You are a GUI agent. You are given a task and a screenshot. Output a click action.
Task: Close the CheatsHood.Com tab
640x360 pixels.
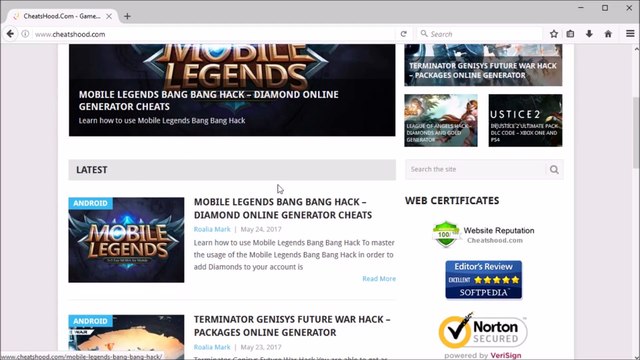point(109,16)
